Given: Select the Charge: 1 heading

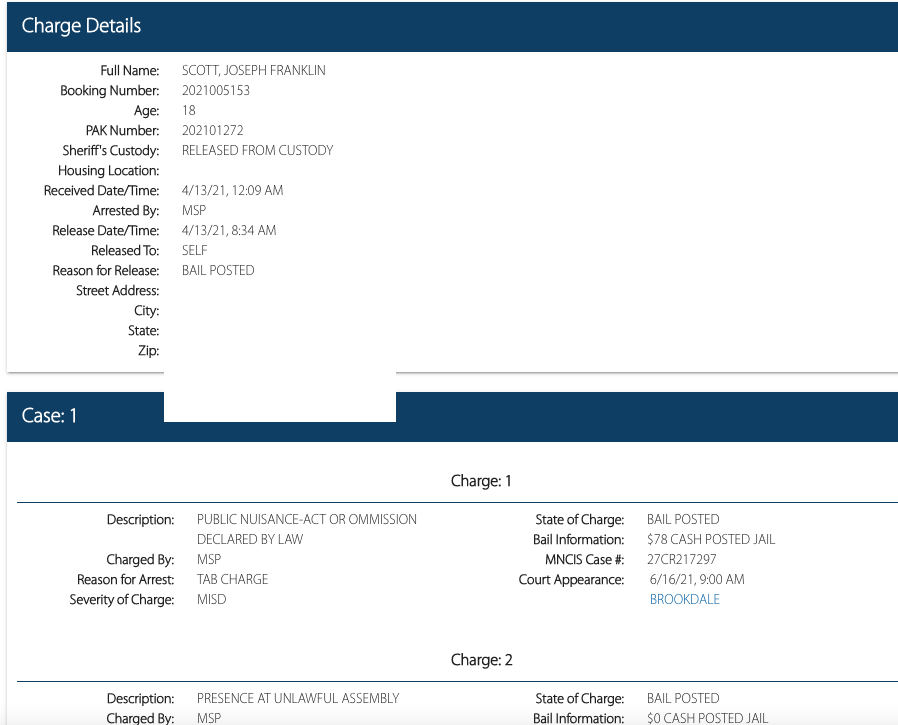Looking at the screenshot, I should tap(481, 481).
